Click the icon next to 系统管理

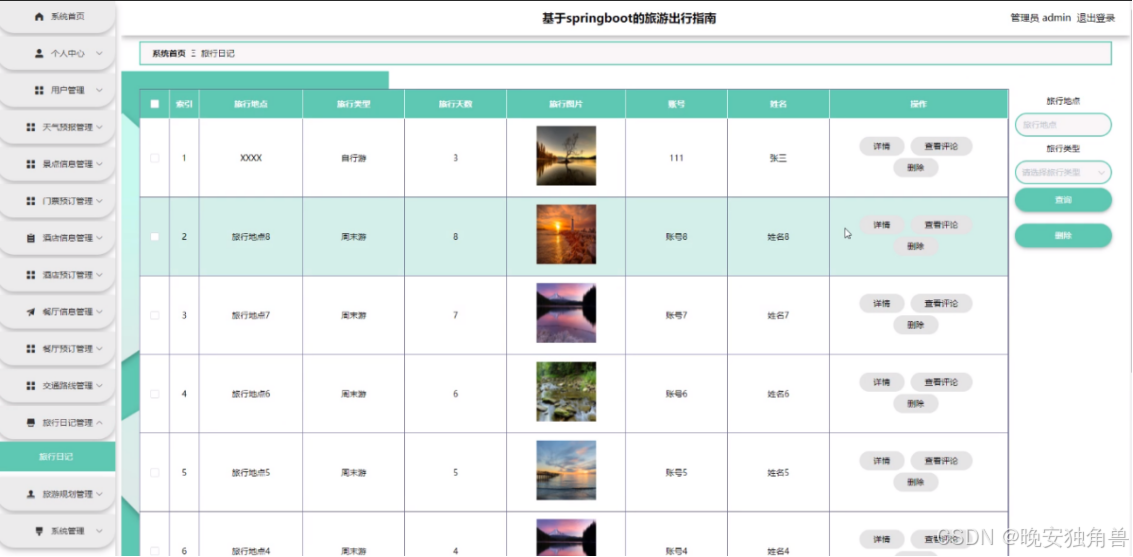pos(39,531)
